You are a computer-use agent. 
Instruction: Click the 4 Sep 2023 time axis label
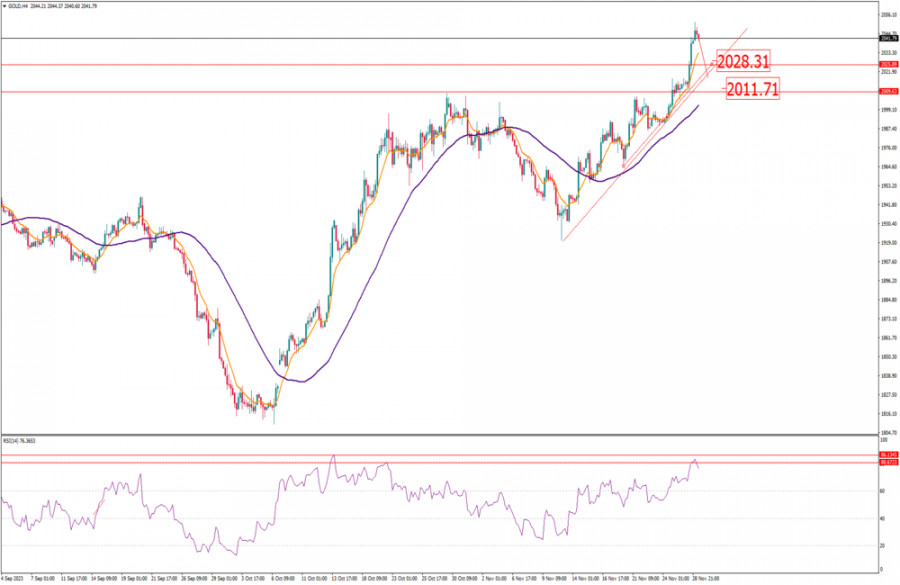point(14,578)
